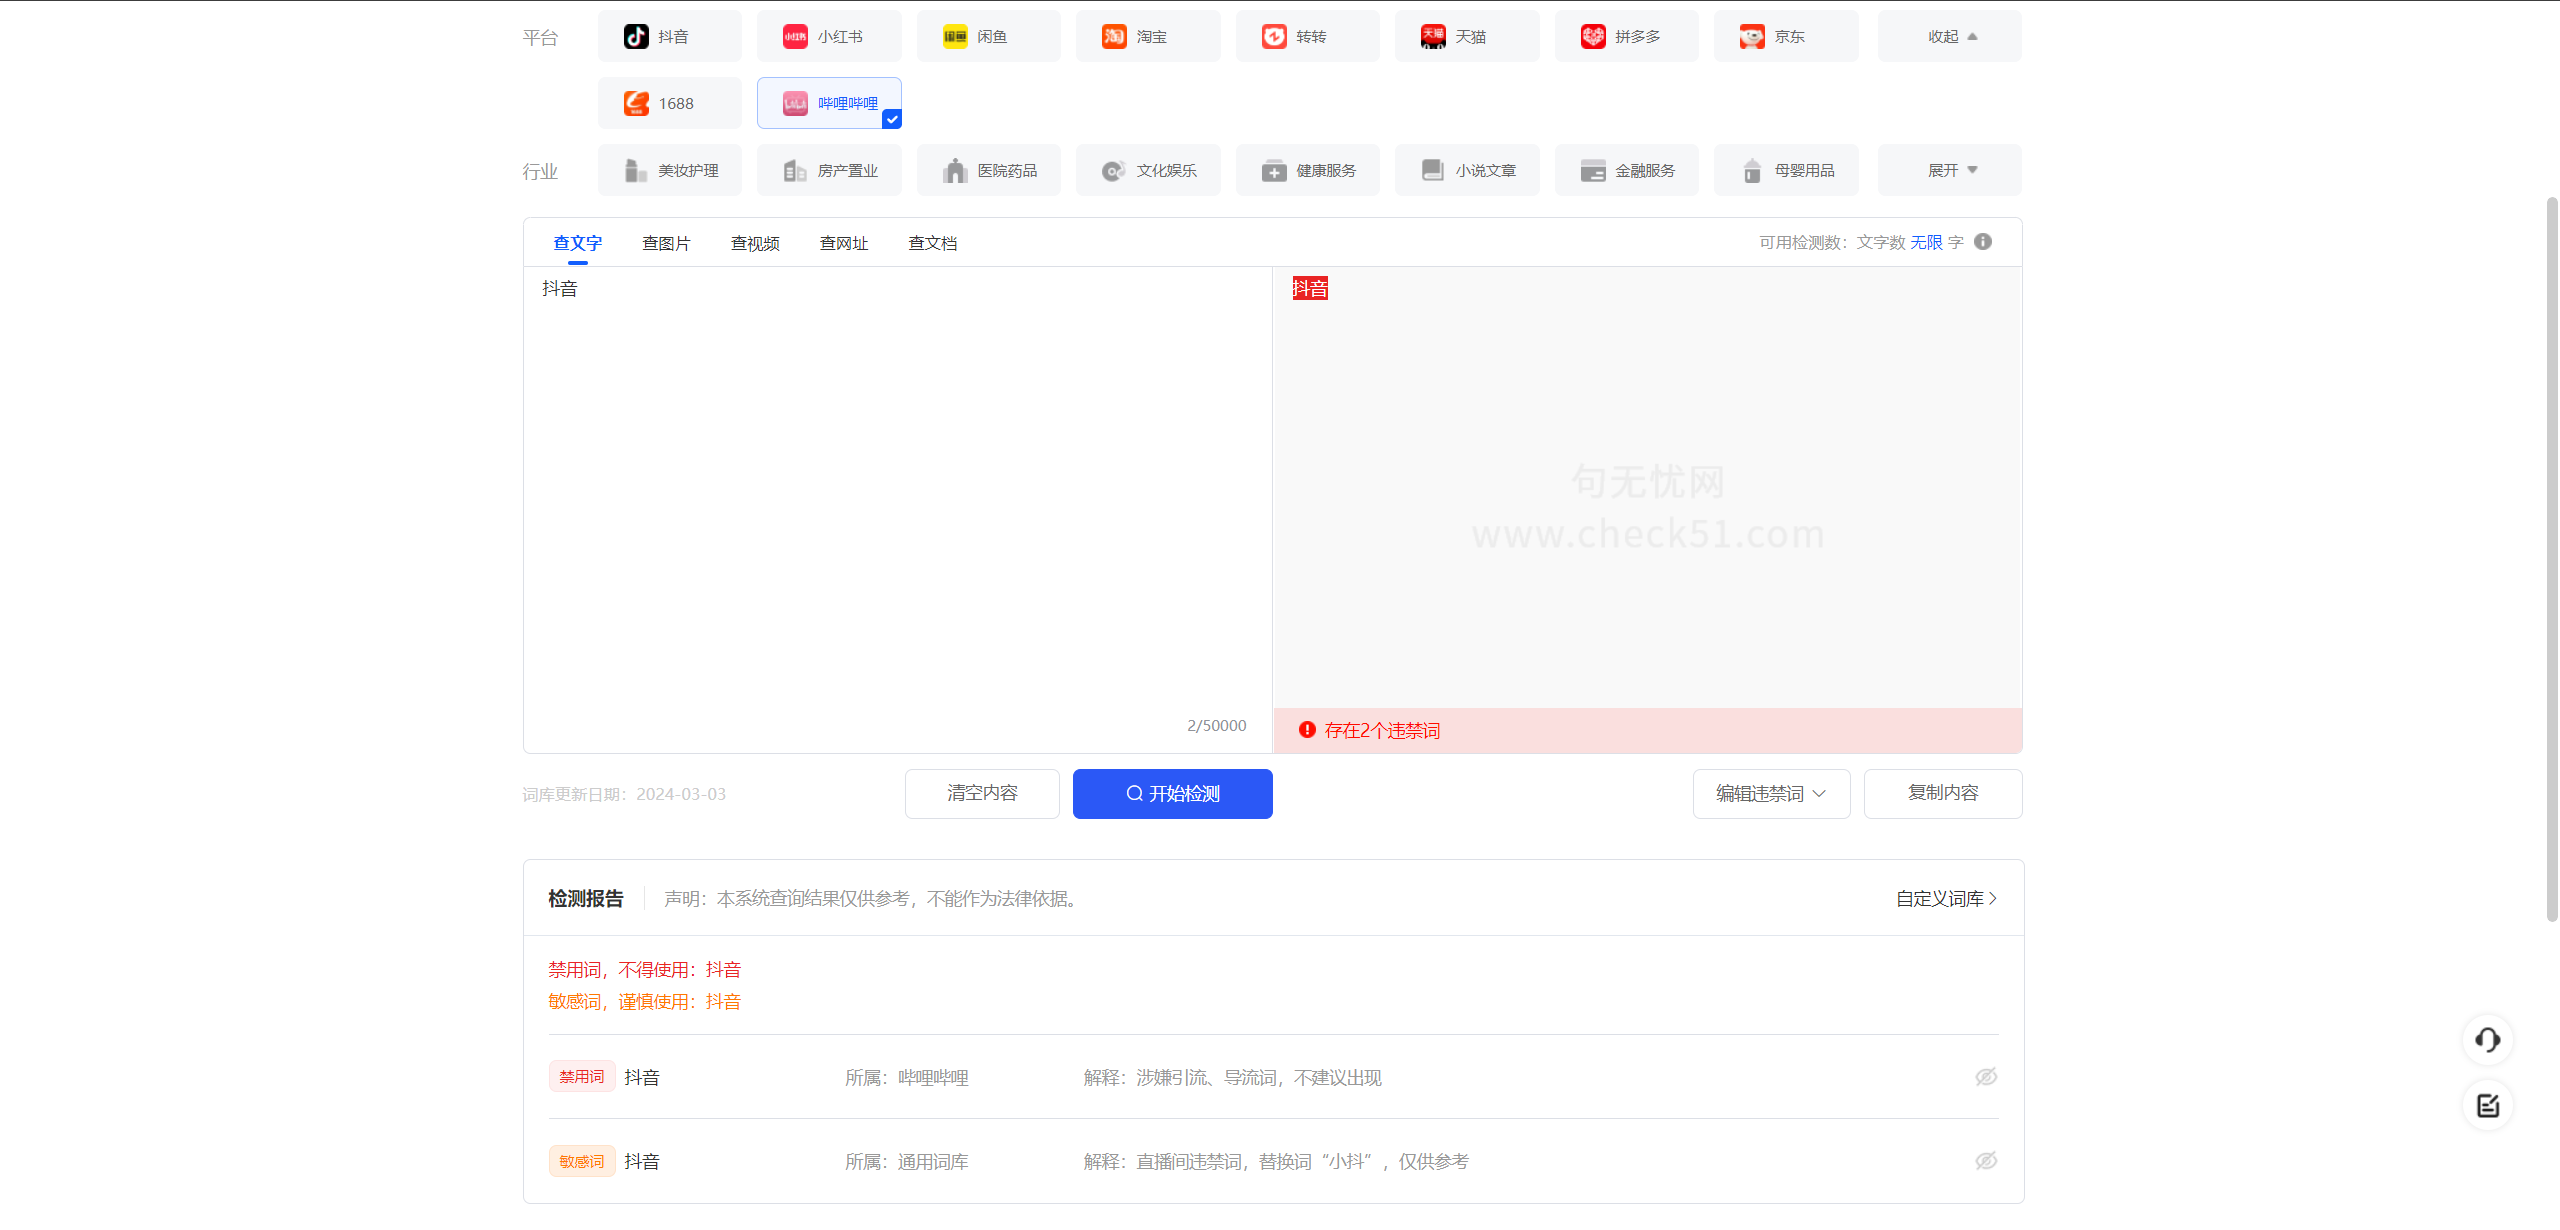This screenshot has width=2560, height=1230.
Task: Select the 拼多多 platform
Action: 1627,37
